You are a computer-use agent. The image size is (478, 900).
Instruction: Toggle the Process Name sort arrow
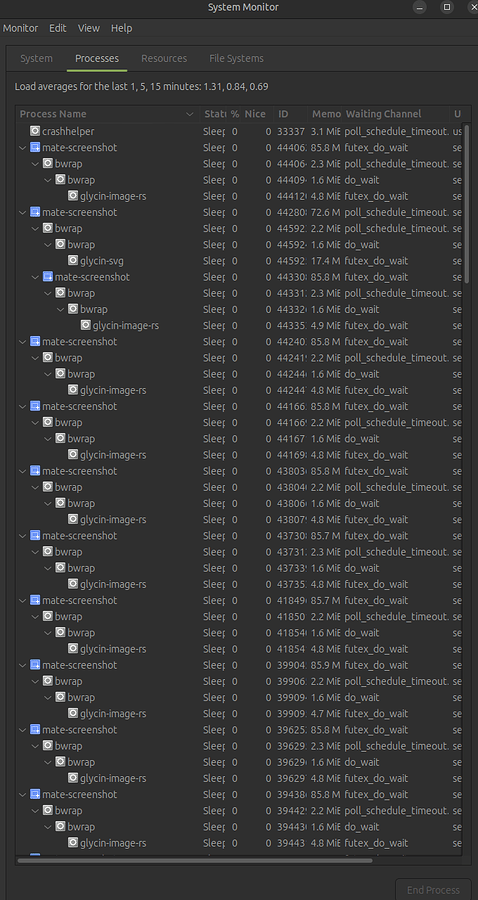[190, 114]
